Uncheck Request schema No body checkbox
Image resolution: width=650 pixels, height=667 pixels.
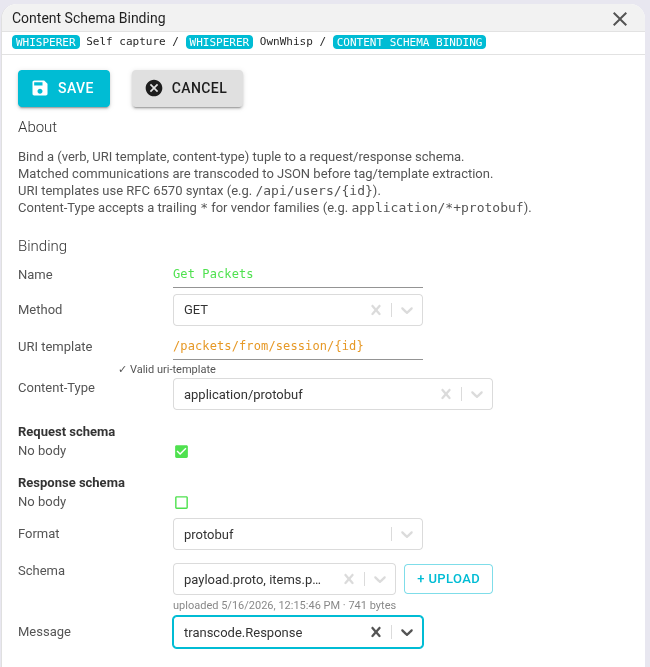point(182,451)
